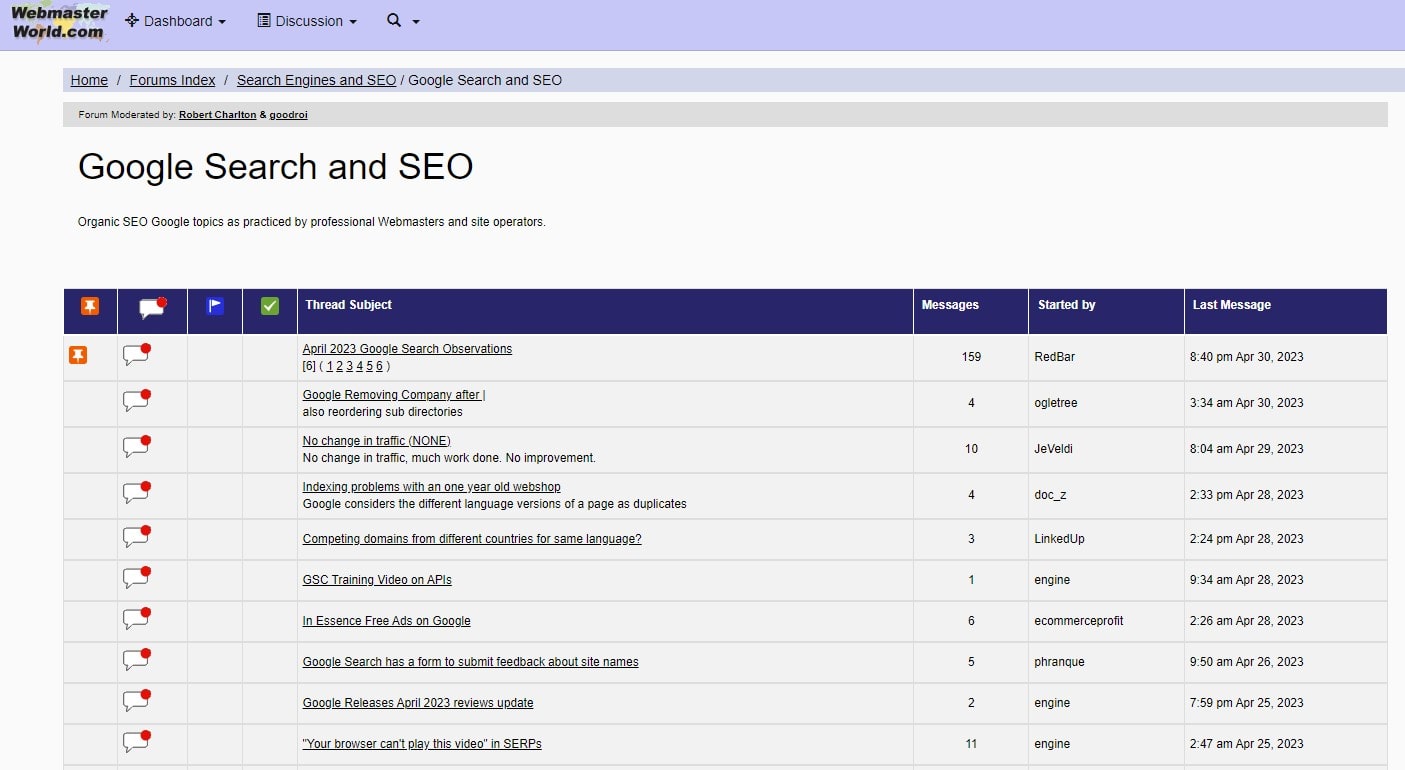Open Google Search site names feedback thread
The image size is (1405, 770).
pos(471,662)
